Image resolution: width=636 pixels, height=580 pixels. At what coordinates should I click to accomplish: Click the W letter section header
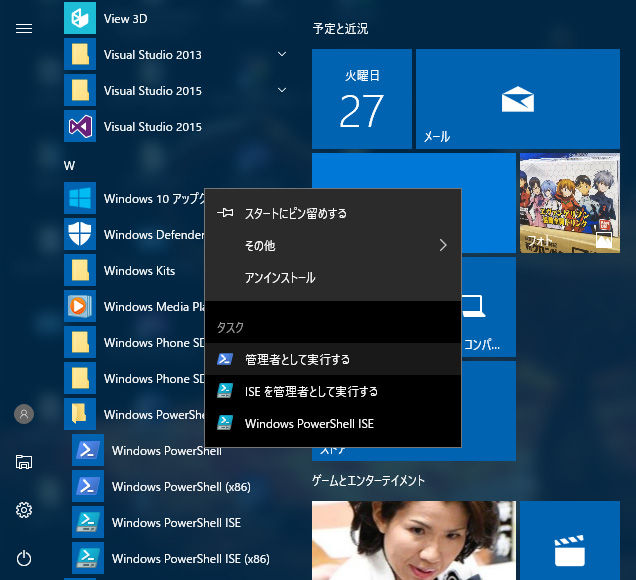click(x=69, y=165)
